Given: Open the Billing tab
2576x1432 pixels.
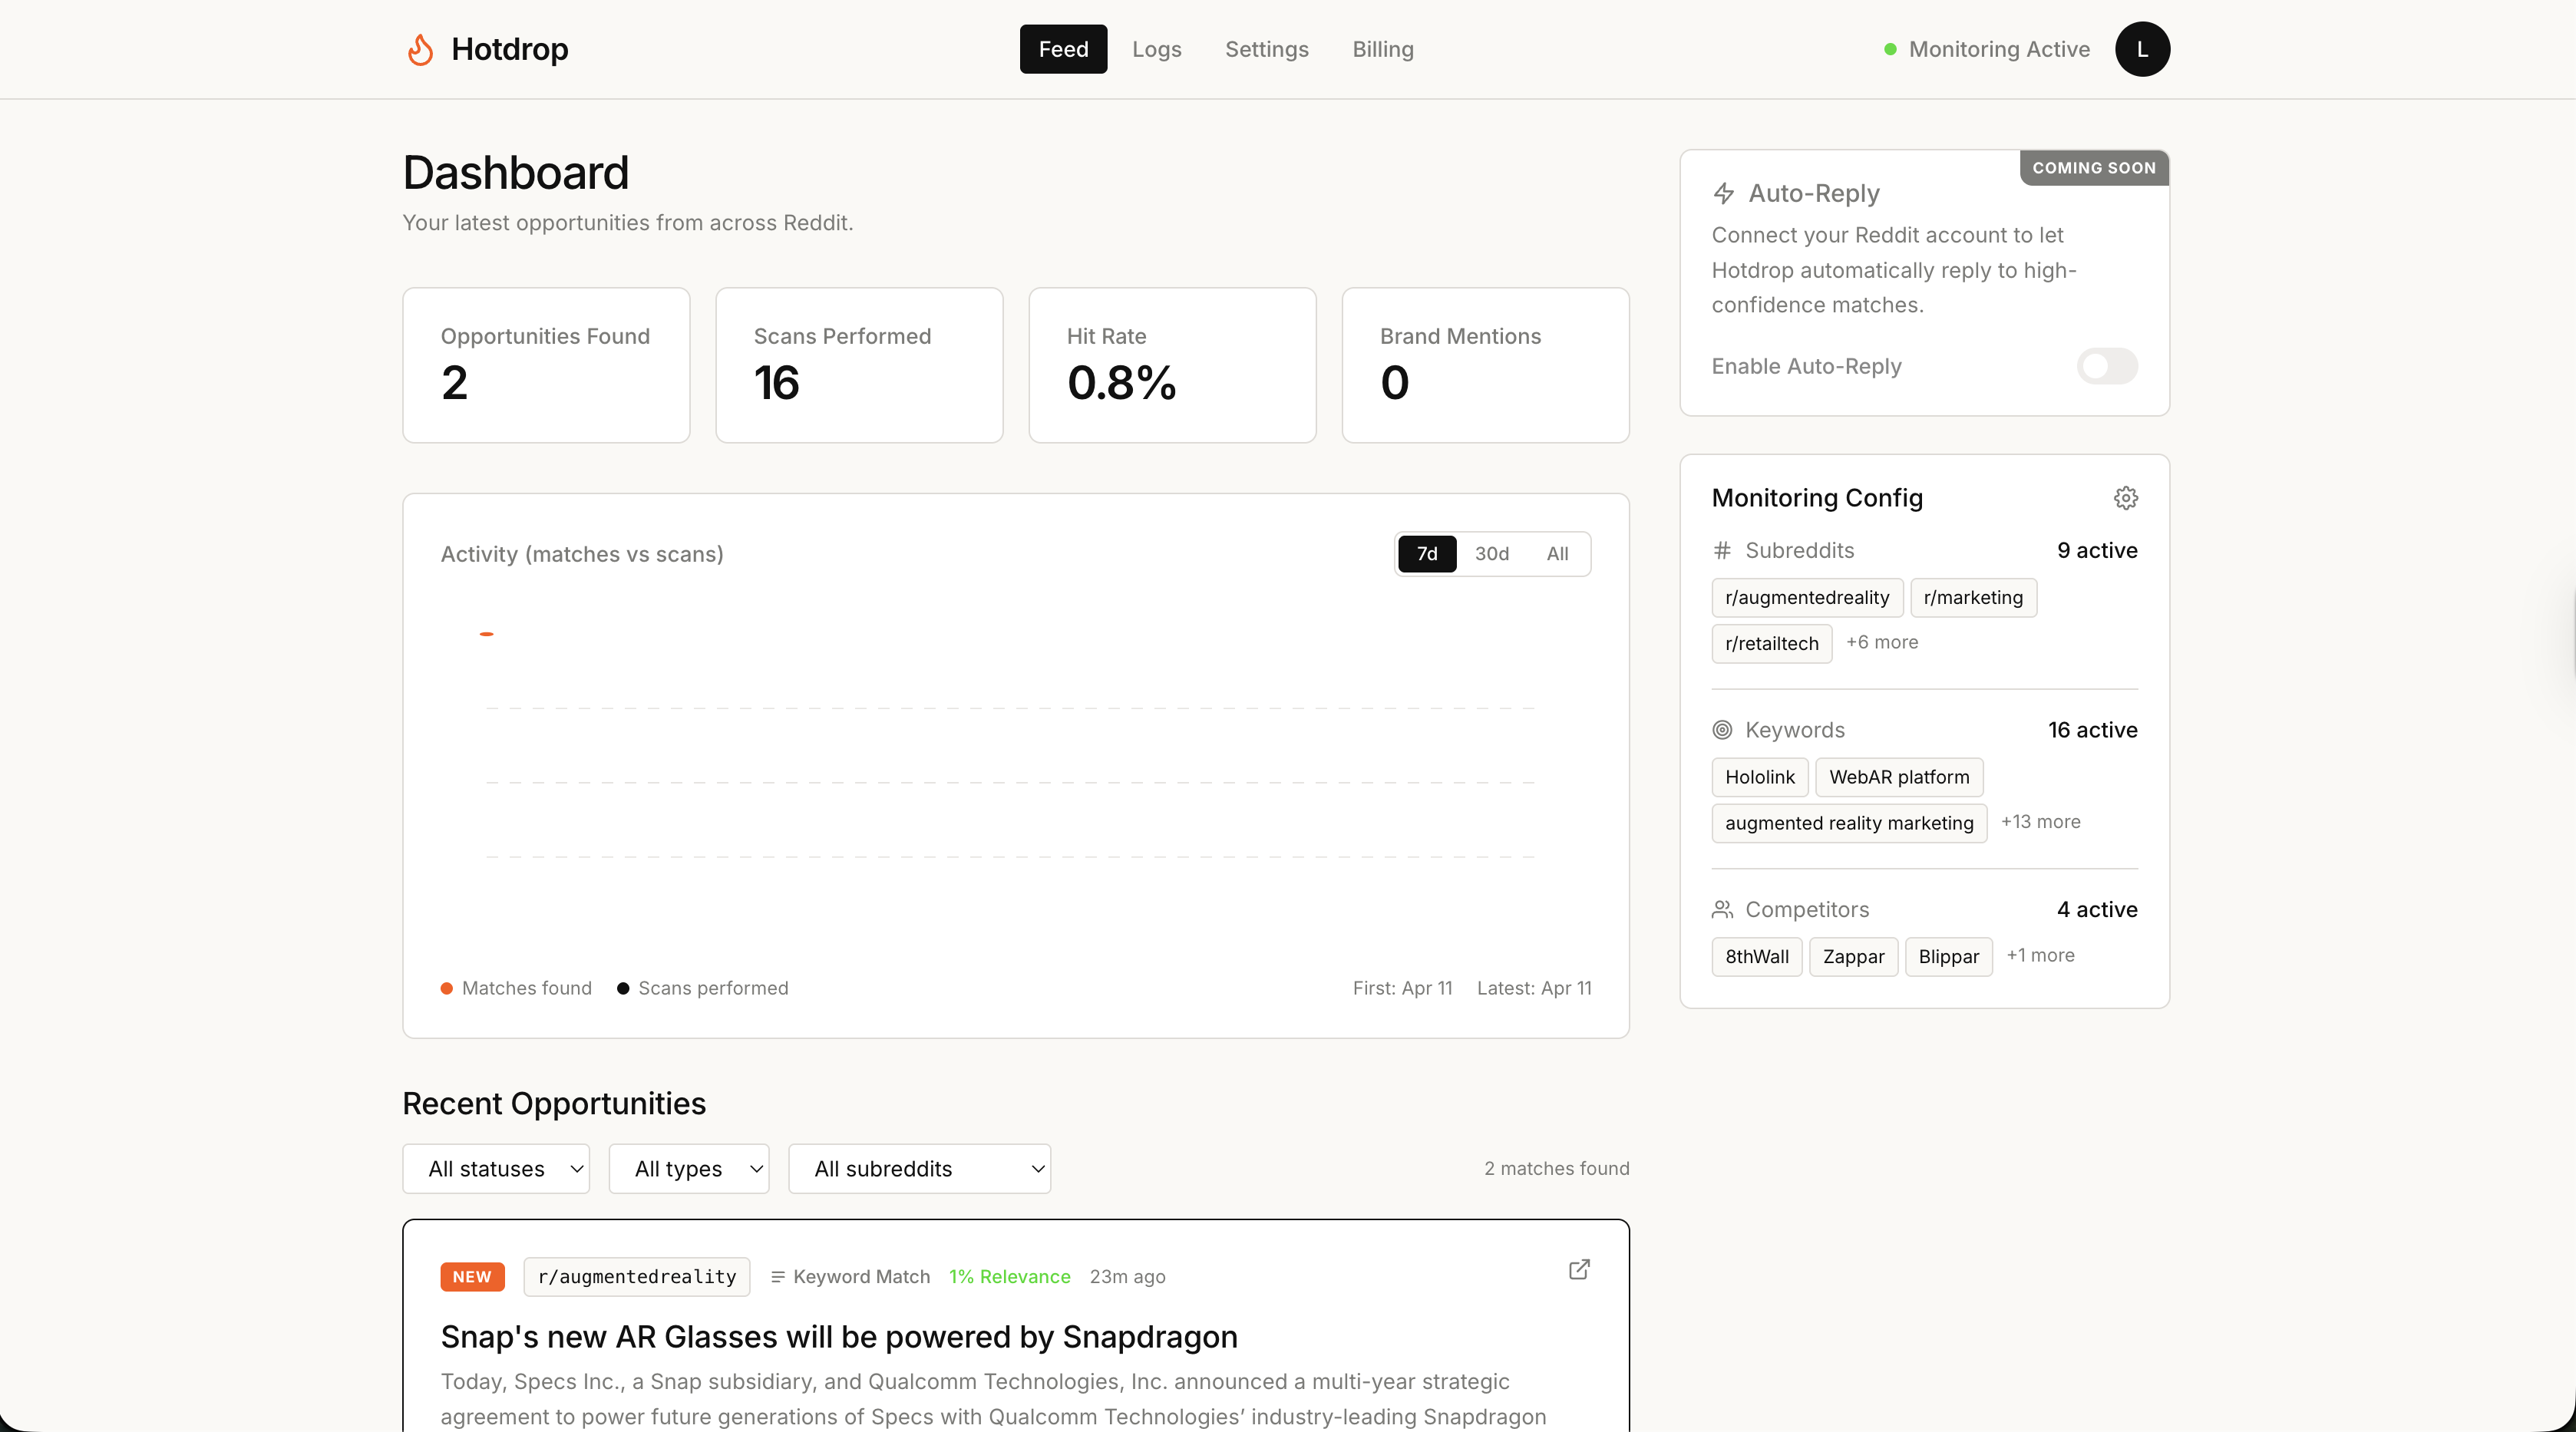Looking at the screenshot, I should [1382, 49].
